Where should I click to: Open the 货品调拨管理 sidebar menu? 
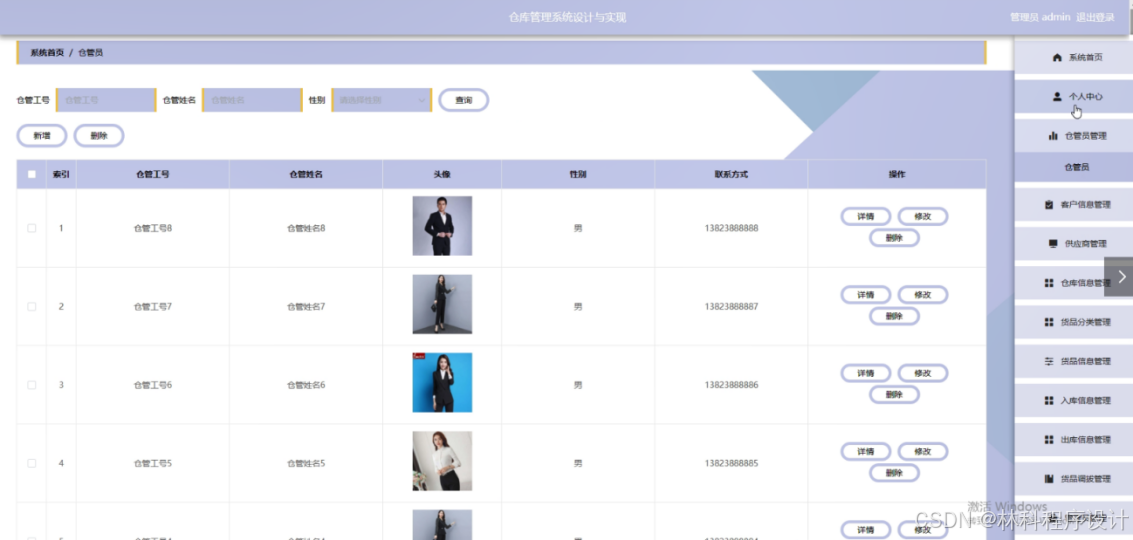tap(1073, 479)
